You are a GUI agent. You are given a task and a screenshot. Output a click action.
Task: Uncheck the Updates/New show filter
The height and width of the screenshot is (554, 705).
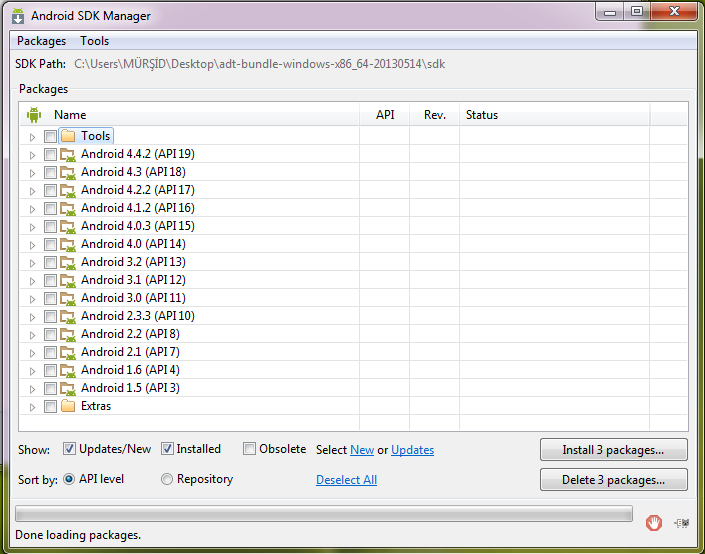69,449
